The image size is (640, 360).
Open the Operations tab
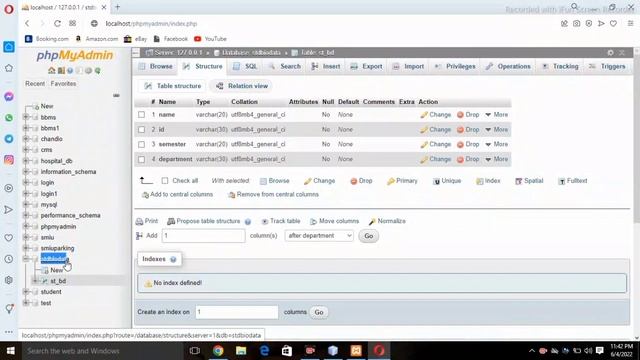point(508,66)
